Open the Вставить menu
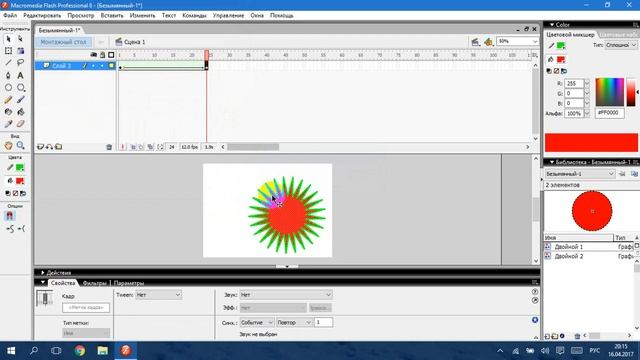The image size is (640, 360). click(112, 16)
